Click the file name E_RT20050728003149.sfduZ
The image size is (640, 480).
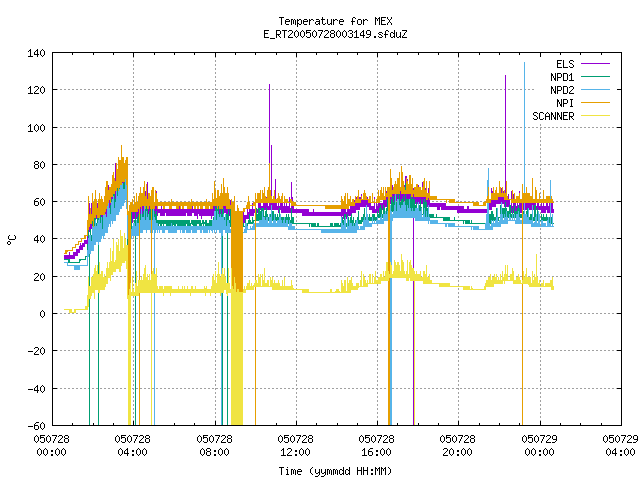pos(335,34)
